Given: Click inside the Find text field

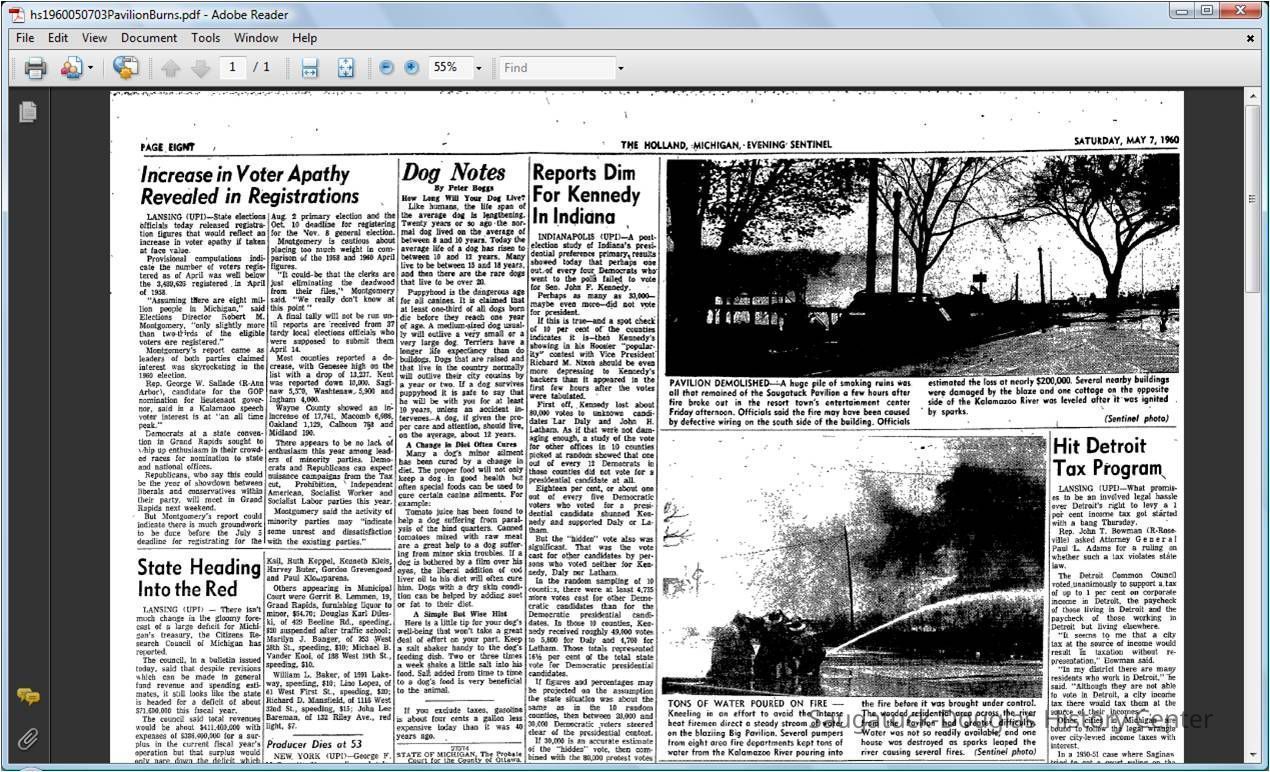Looking at the screenshot, I should (x=555, y=68).
